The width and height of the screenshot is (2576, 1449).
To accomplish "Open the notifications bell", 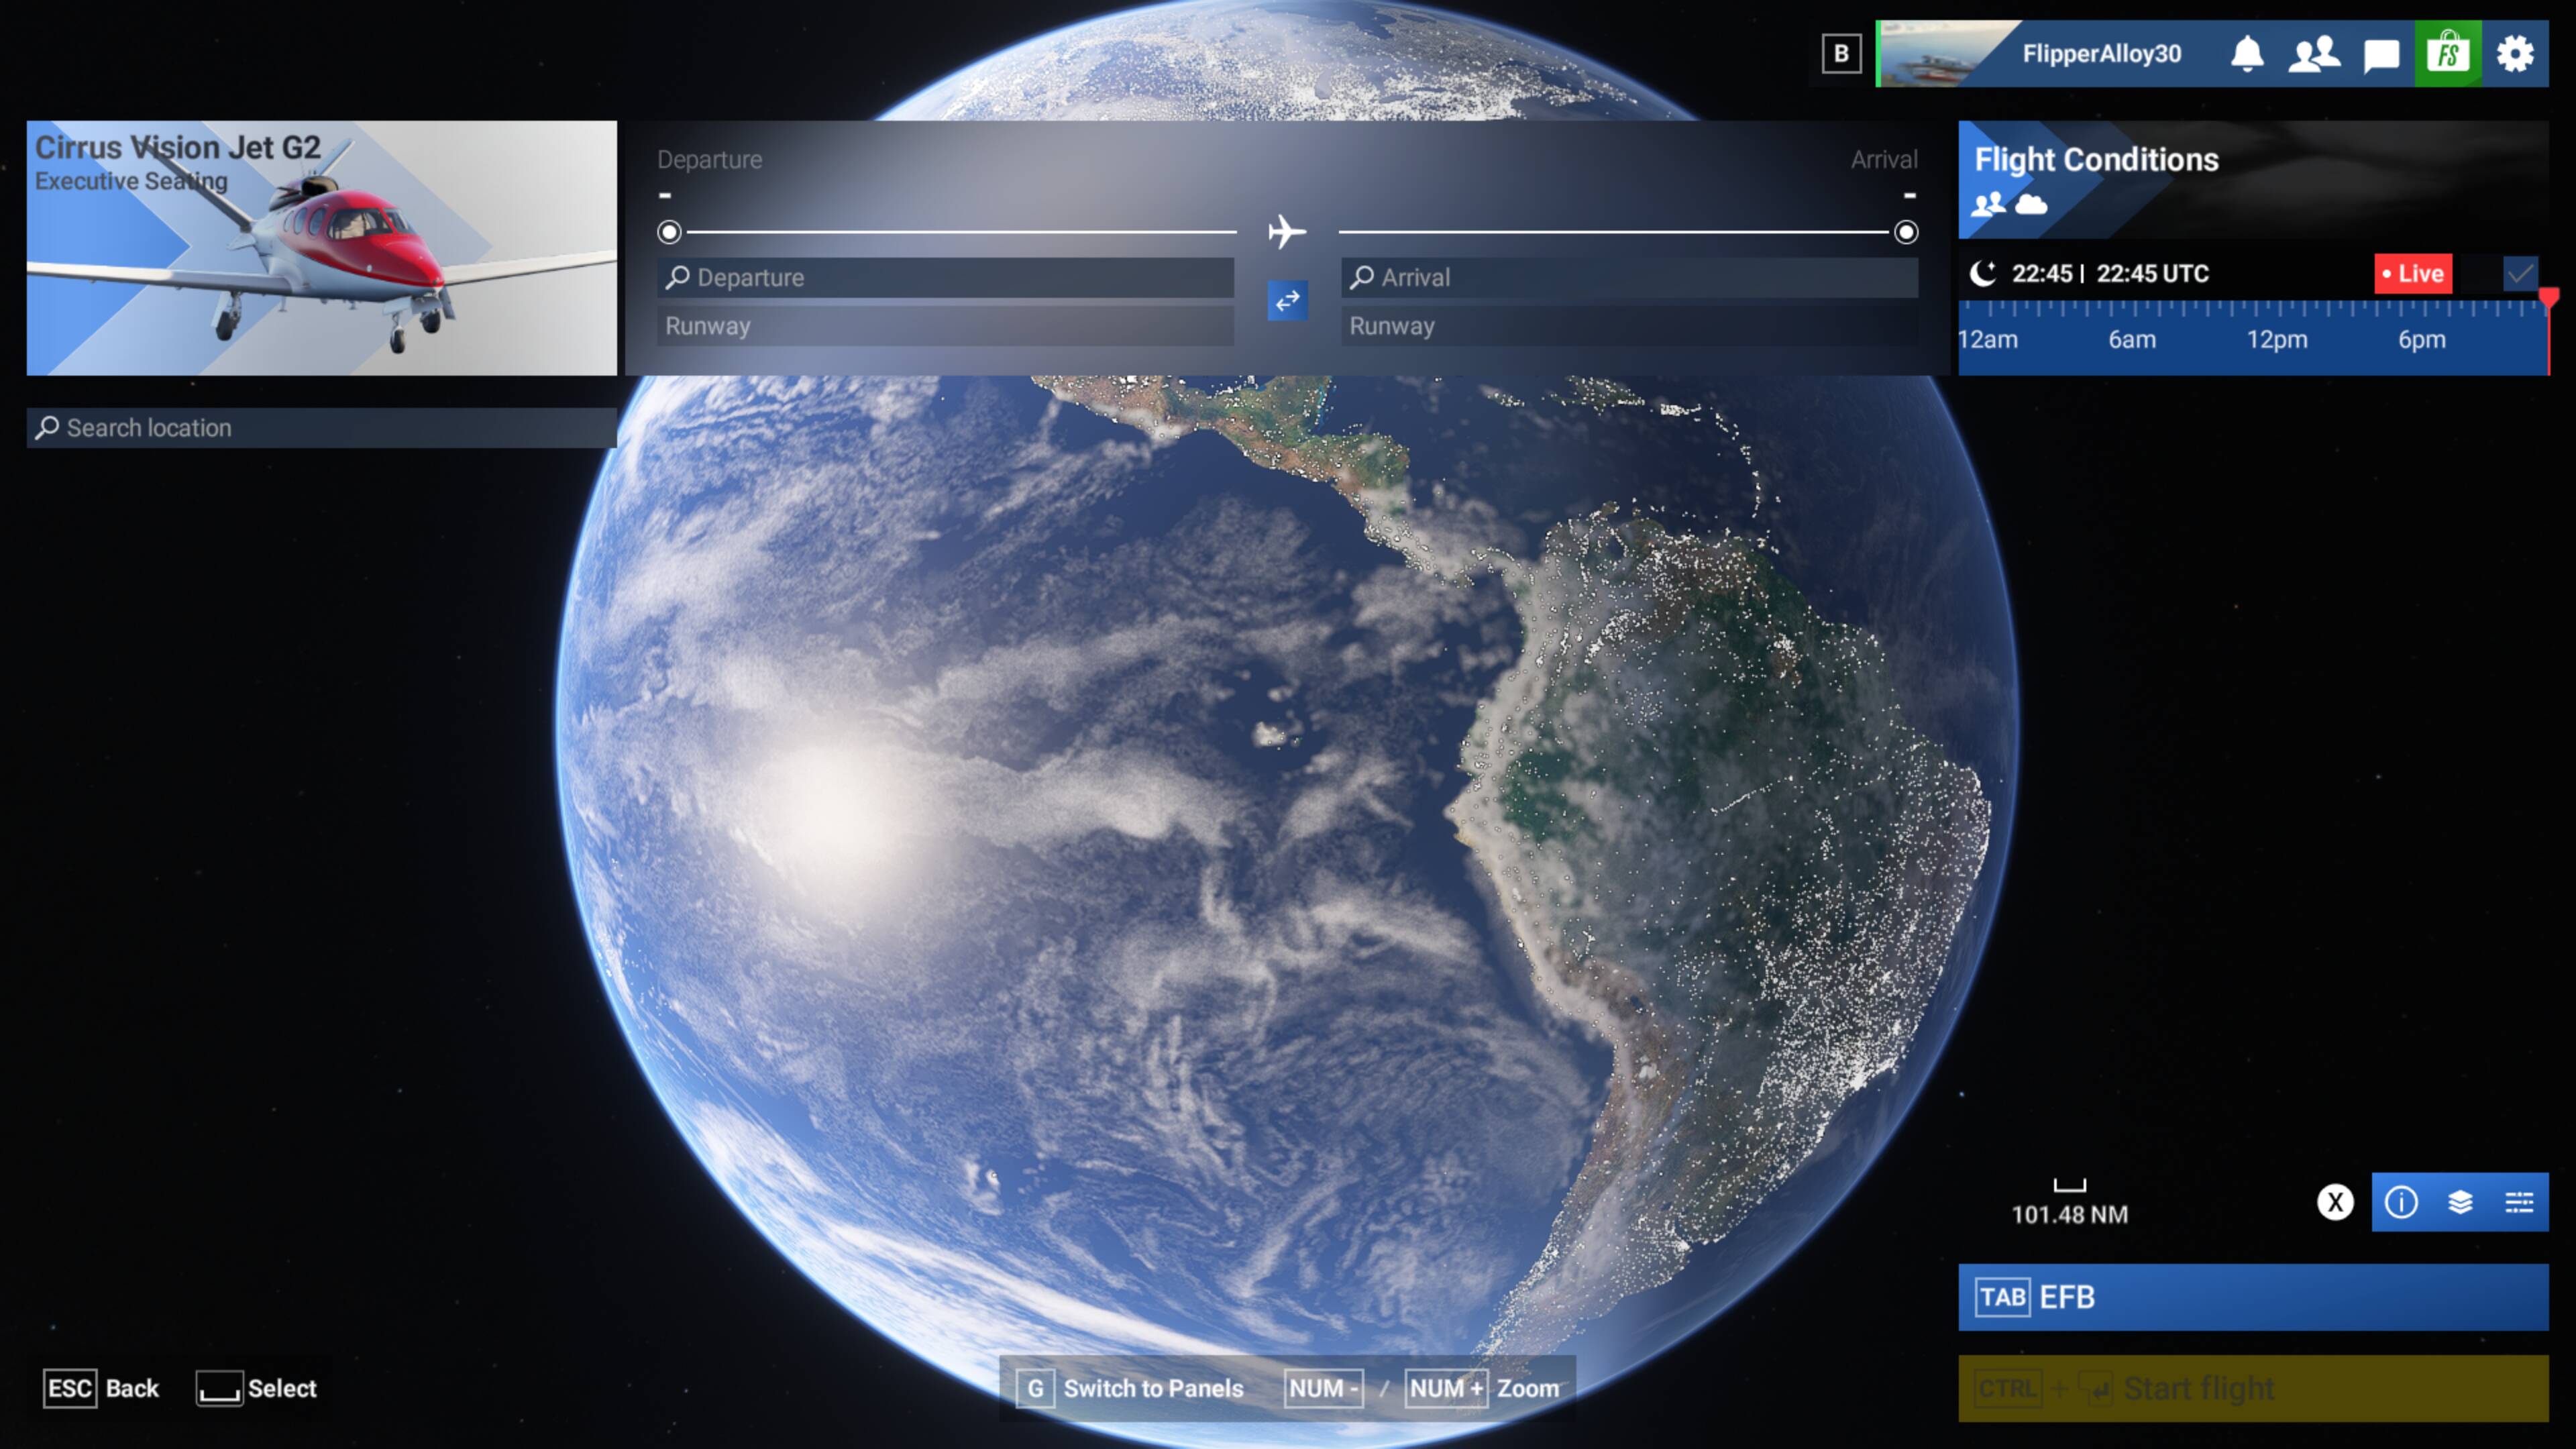I will (2247, 53).
